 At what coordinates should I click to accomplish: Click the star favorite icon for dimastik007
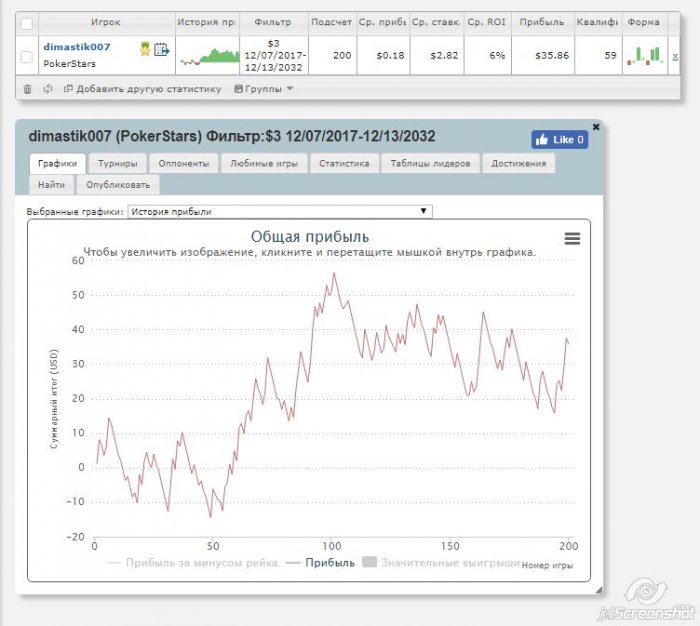pyautogui.click(x=145, y=49)
